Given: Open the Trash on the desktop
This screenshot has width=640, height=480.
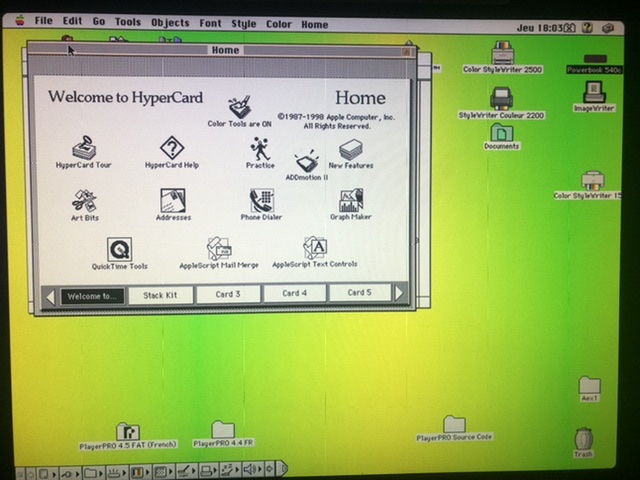Looking at the screenshot, I should 583,441.
